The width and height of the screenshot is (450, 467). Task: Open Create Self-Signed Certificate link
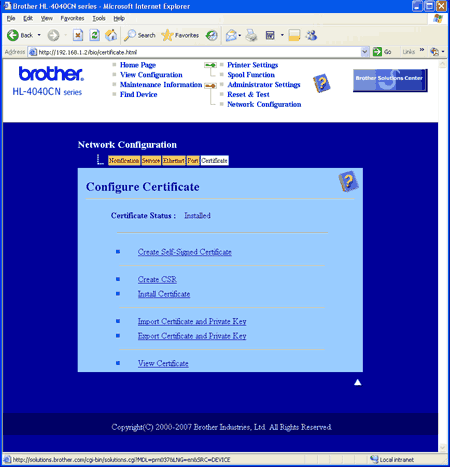[185, 252]
